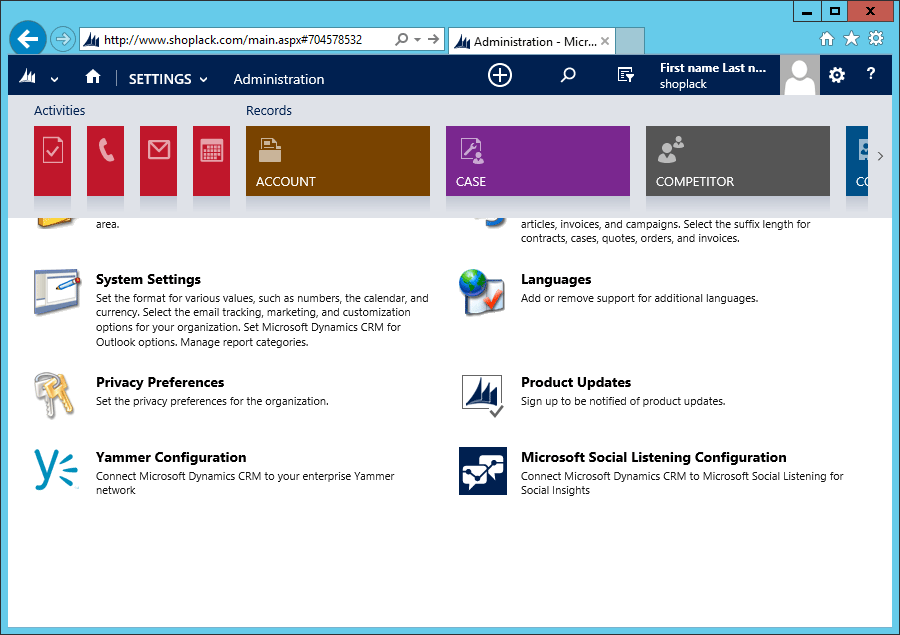Open Advanced Find filter icon
This screenshot has width=900, height=635.
point(625,75)
